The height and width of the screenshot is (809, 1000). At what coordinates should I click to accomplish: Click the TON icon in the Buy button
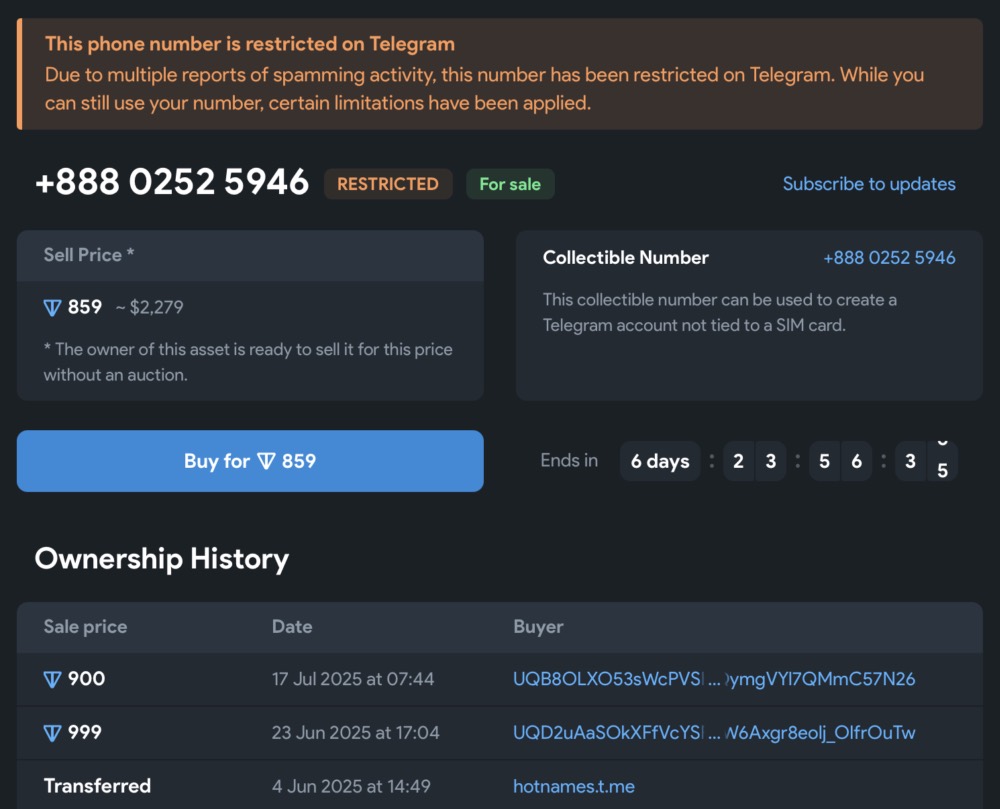266,461
